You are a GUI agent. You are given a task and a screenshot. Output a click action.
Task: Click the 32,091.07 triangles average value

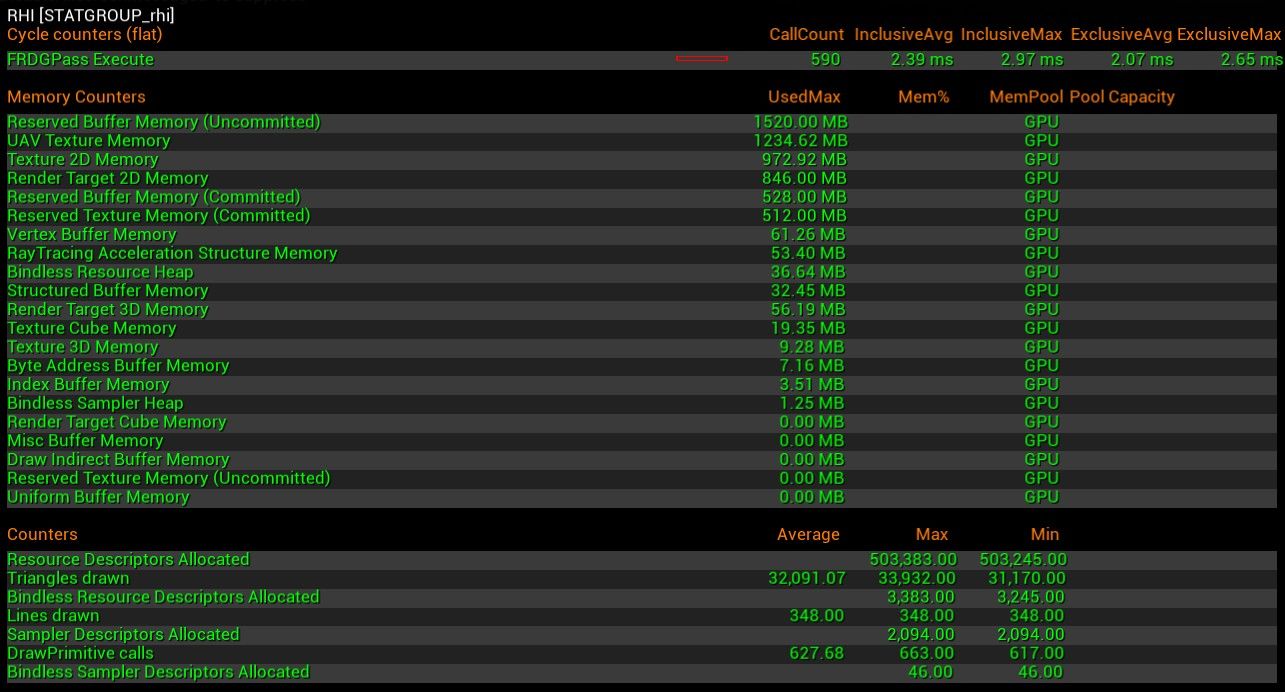click(807, 578)
